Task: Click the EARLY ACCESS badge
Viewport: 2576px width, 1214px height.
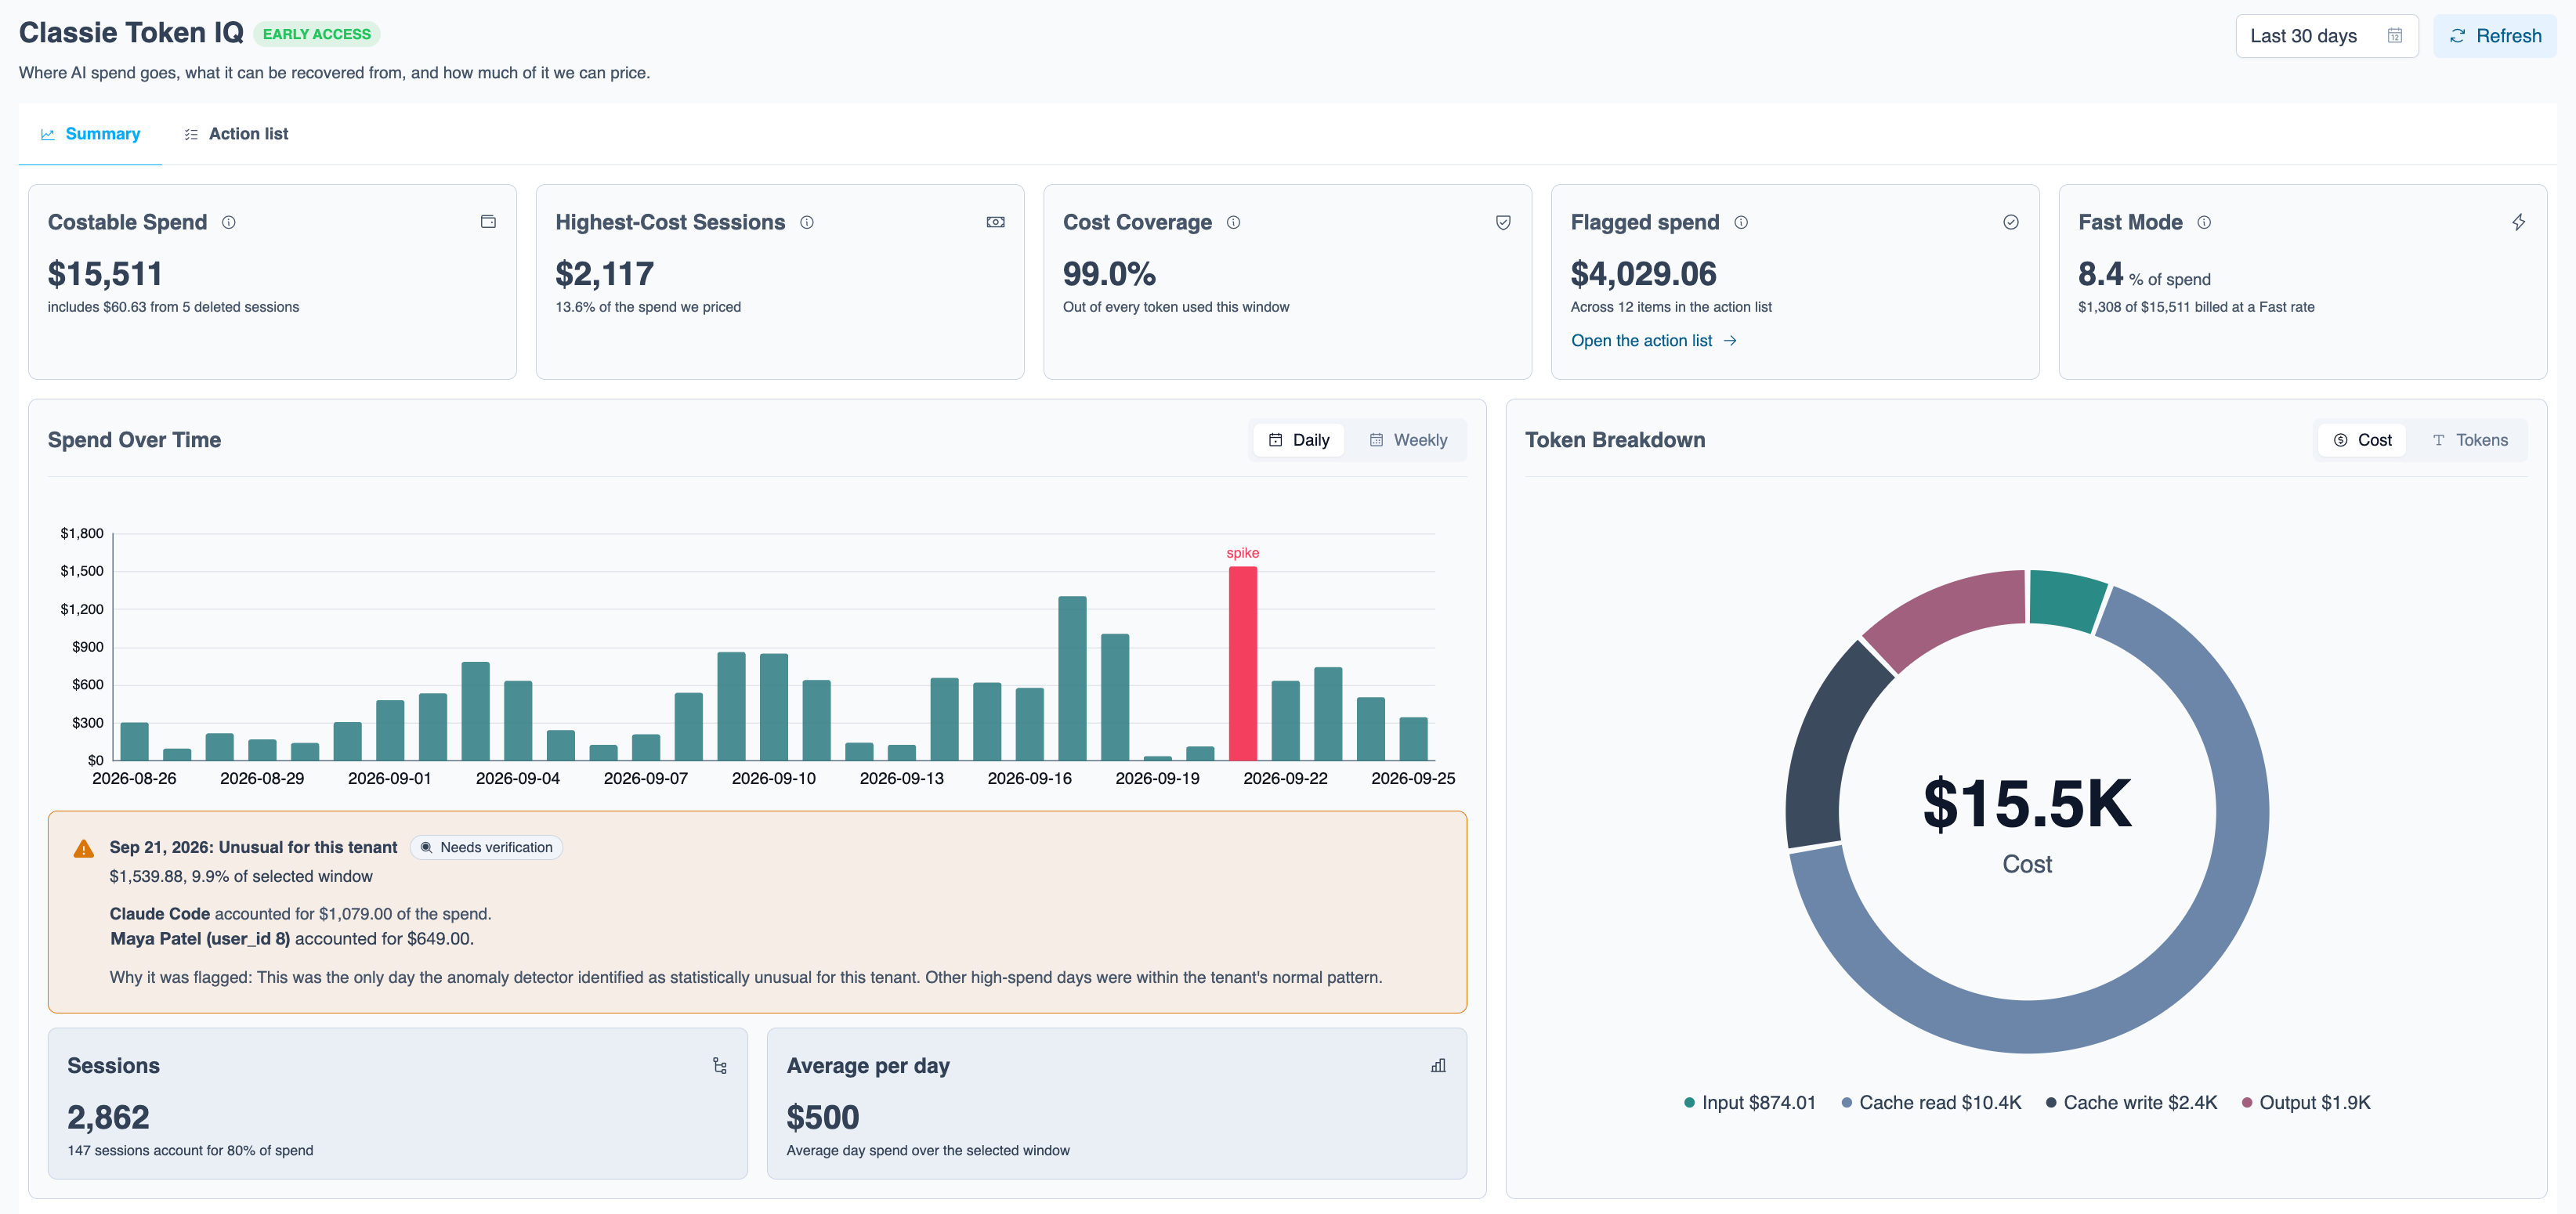Action: [316, 34]
